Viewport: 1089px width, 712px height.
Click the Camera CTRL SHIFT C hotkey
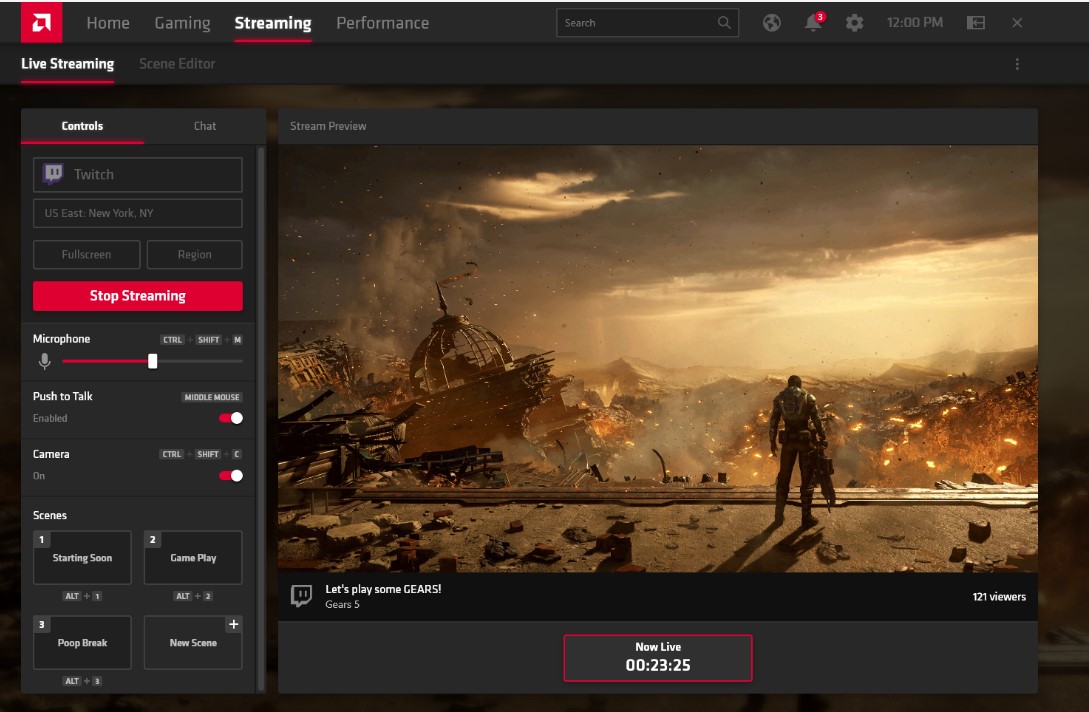pyautogui.click(x=201, y=454)
